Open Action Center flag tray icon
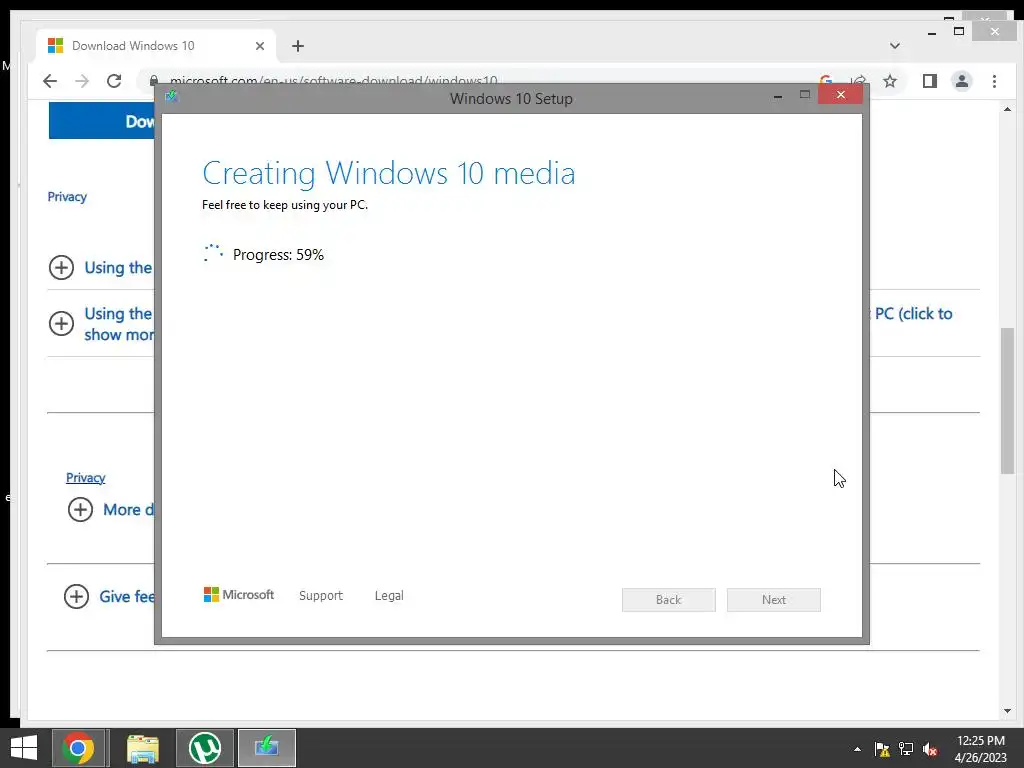This screenshot has height=768, width=1024. tap(882, 749)
